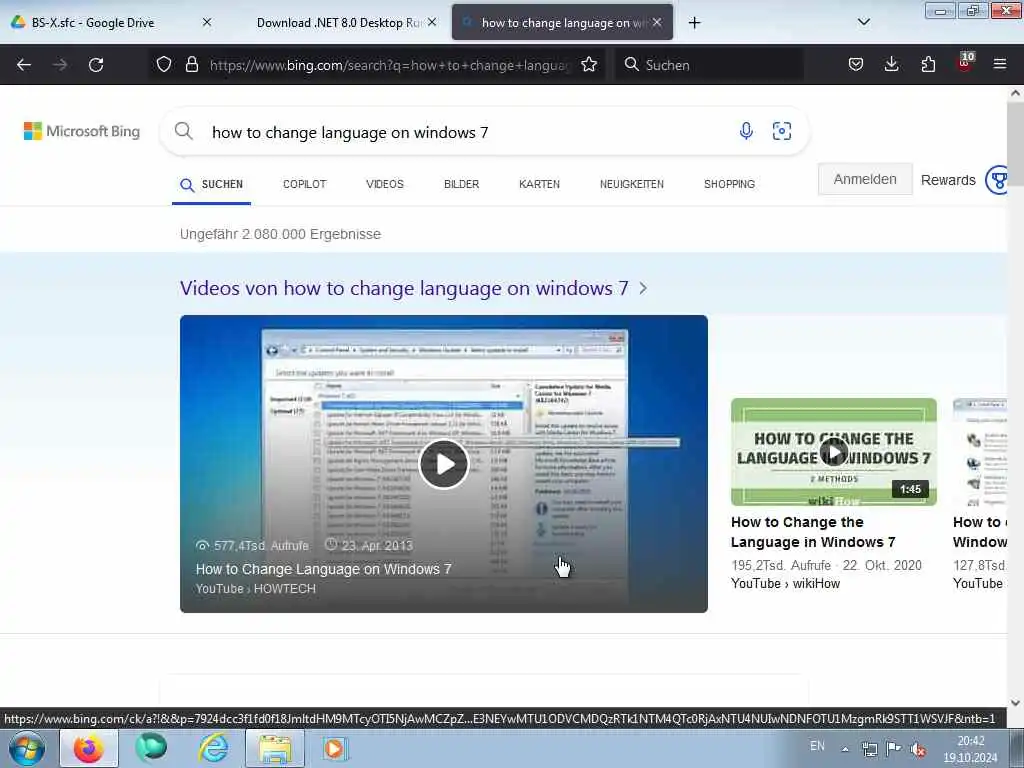Select the BILDER search tab
This screenshot has width=1024, height=768.
coord(462,184)
